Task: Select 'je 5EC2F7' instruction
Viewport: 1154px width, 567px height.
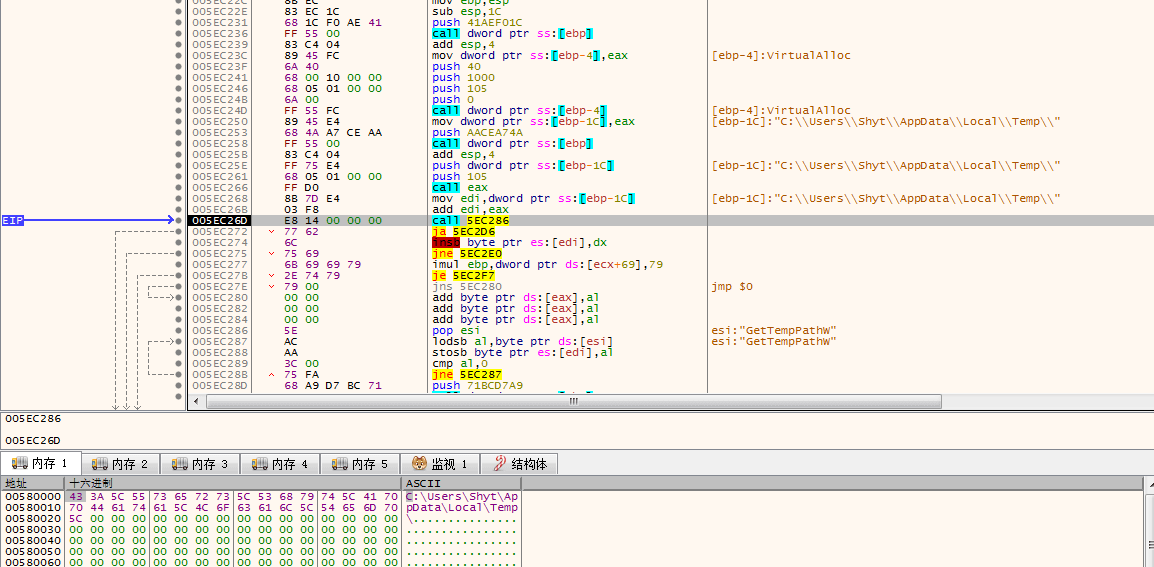Action: tap(463, 275)
